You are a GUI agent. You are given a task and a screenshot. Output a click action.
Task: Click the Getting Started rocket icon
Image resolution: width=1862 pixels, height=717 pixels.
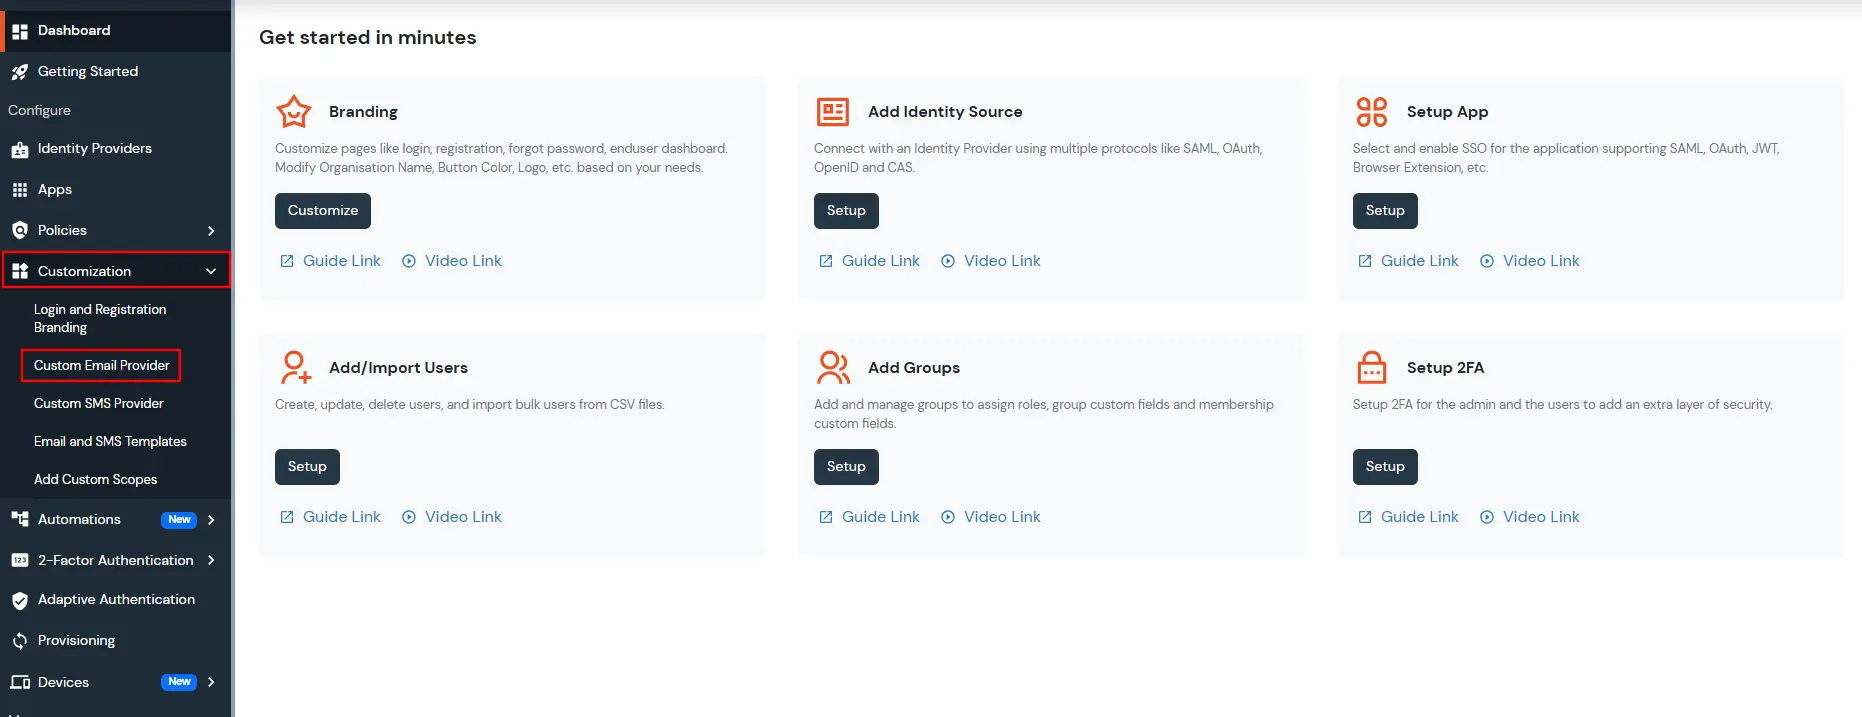pyautogui.click(x=20, y=72)
